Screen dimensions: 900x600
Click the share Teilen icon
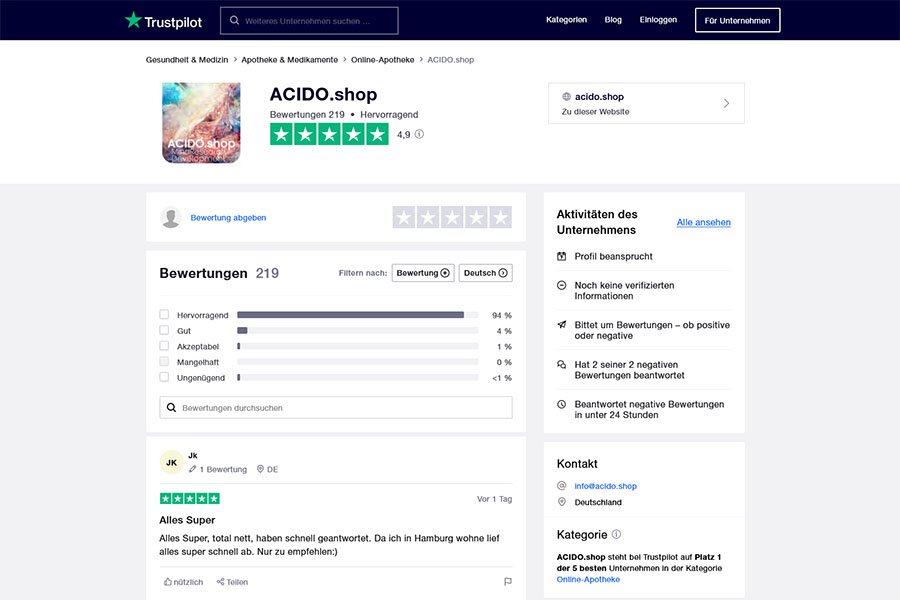[220, 582]
